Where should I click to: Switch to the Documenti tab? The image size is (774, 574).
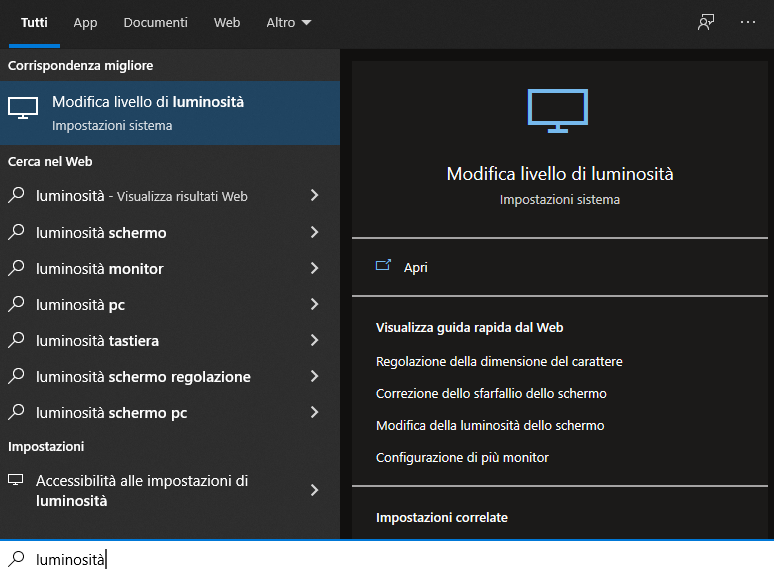tap(155, 23)
